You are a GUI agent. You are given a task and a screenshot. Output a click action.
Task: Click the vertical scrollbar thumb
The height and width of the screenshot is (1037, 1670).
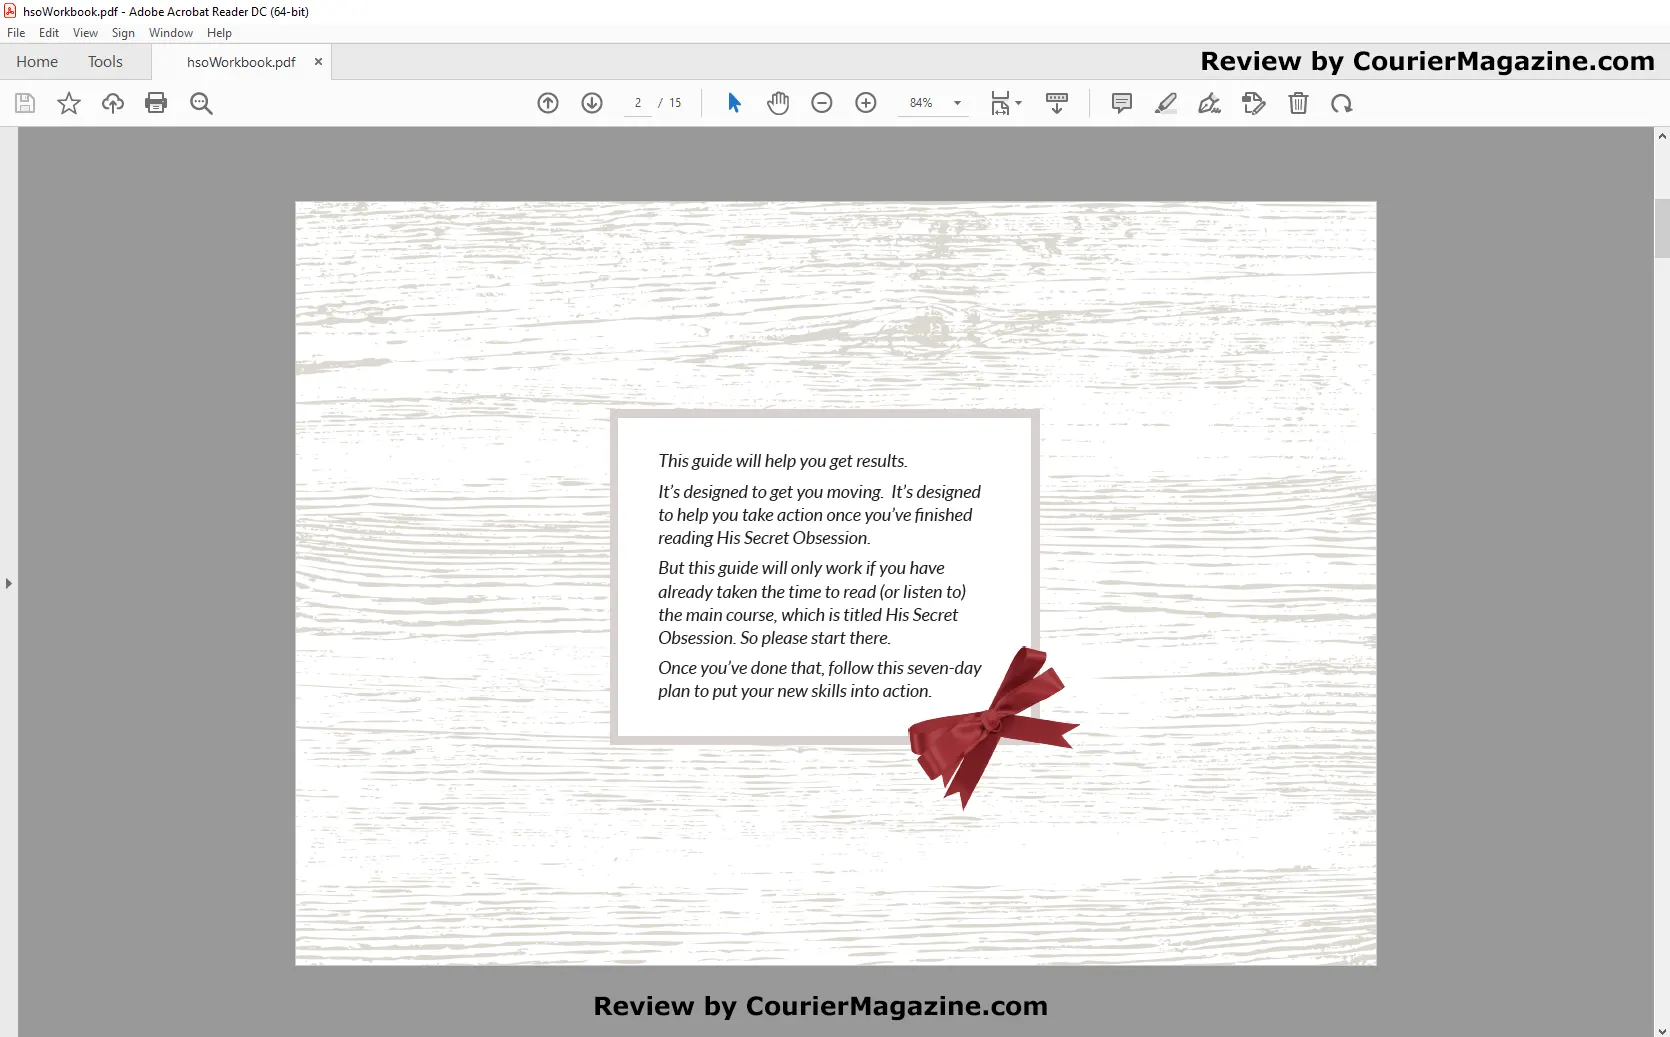(1662, 229)
